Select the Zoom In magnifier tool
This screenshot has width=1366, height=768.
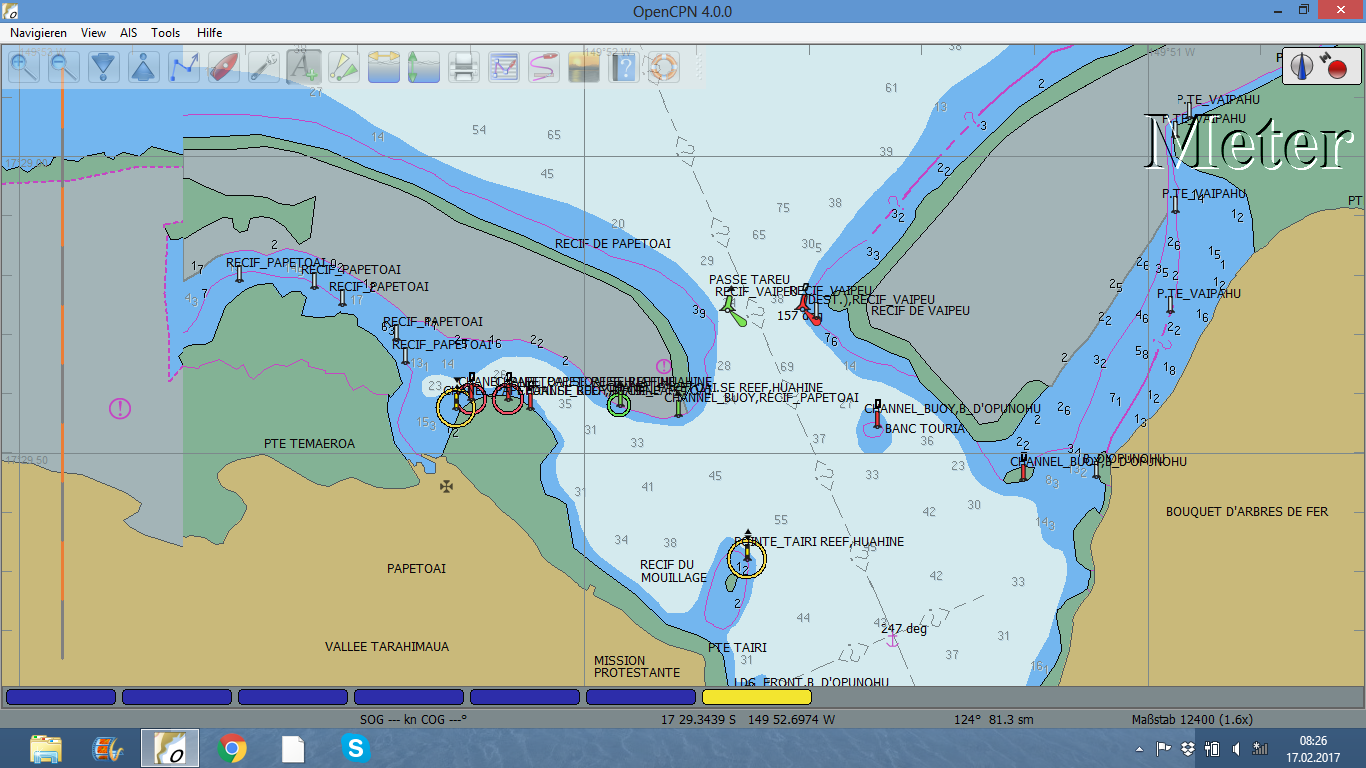click(x=23, y=67)
